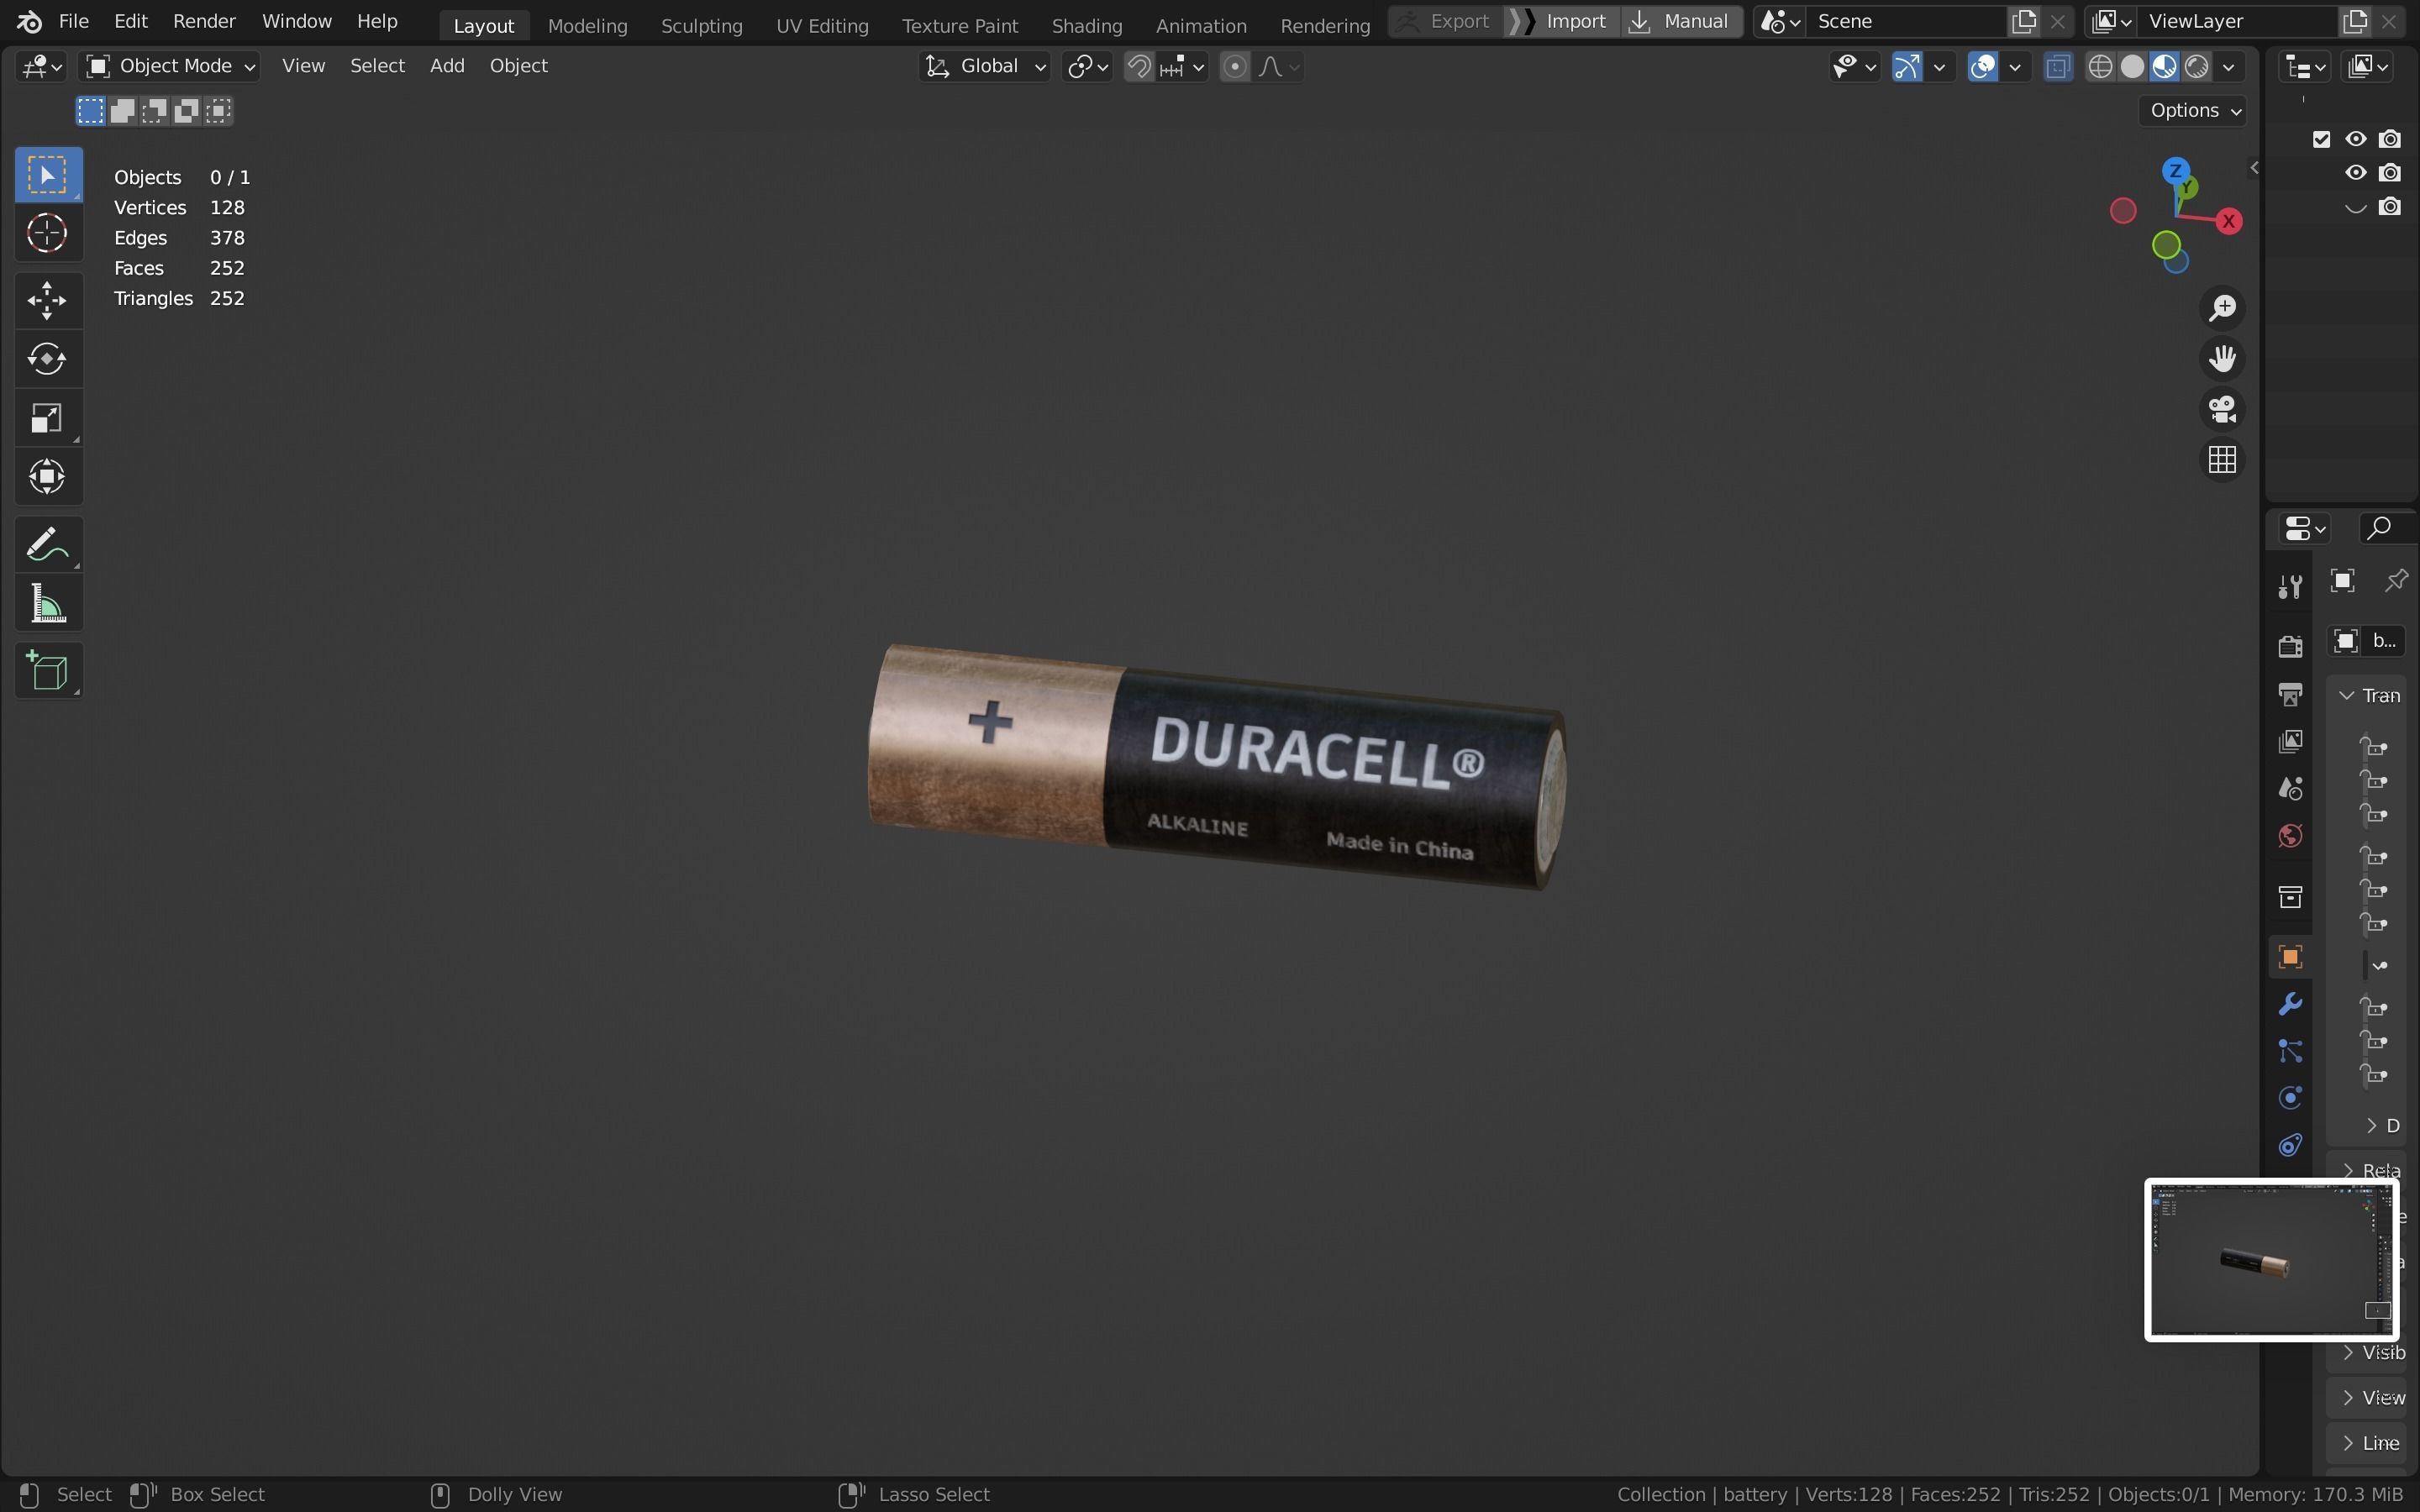Click the pan view hand gizmo
This screenshot has height=1512, width=2420.
[2222, 358]
